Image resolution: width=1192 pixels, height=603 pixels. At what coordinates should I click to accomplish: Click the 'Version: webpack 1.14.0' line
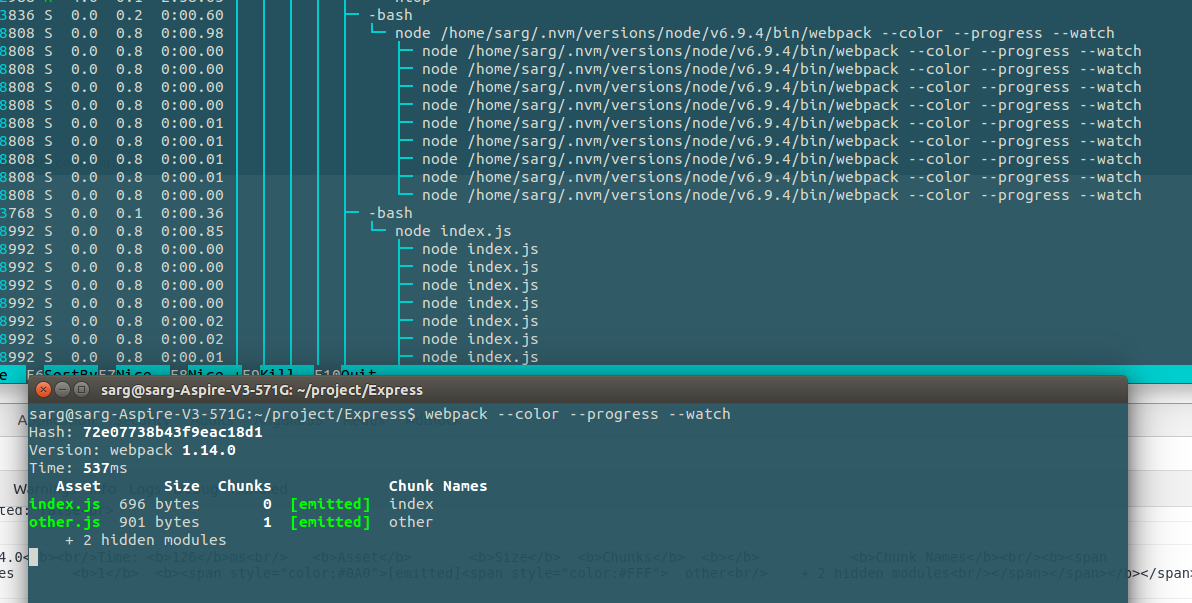(x=132, y=450)
